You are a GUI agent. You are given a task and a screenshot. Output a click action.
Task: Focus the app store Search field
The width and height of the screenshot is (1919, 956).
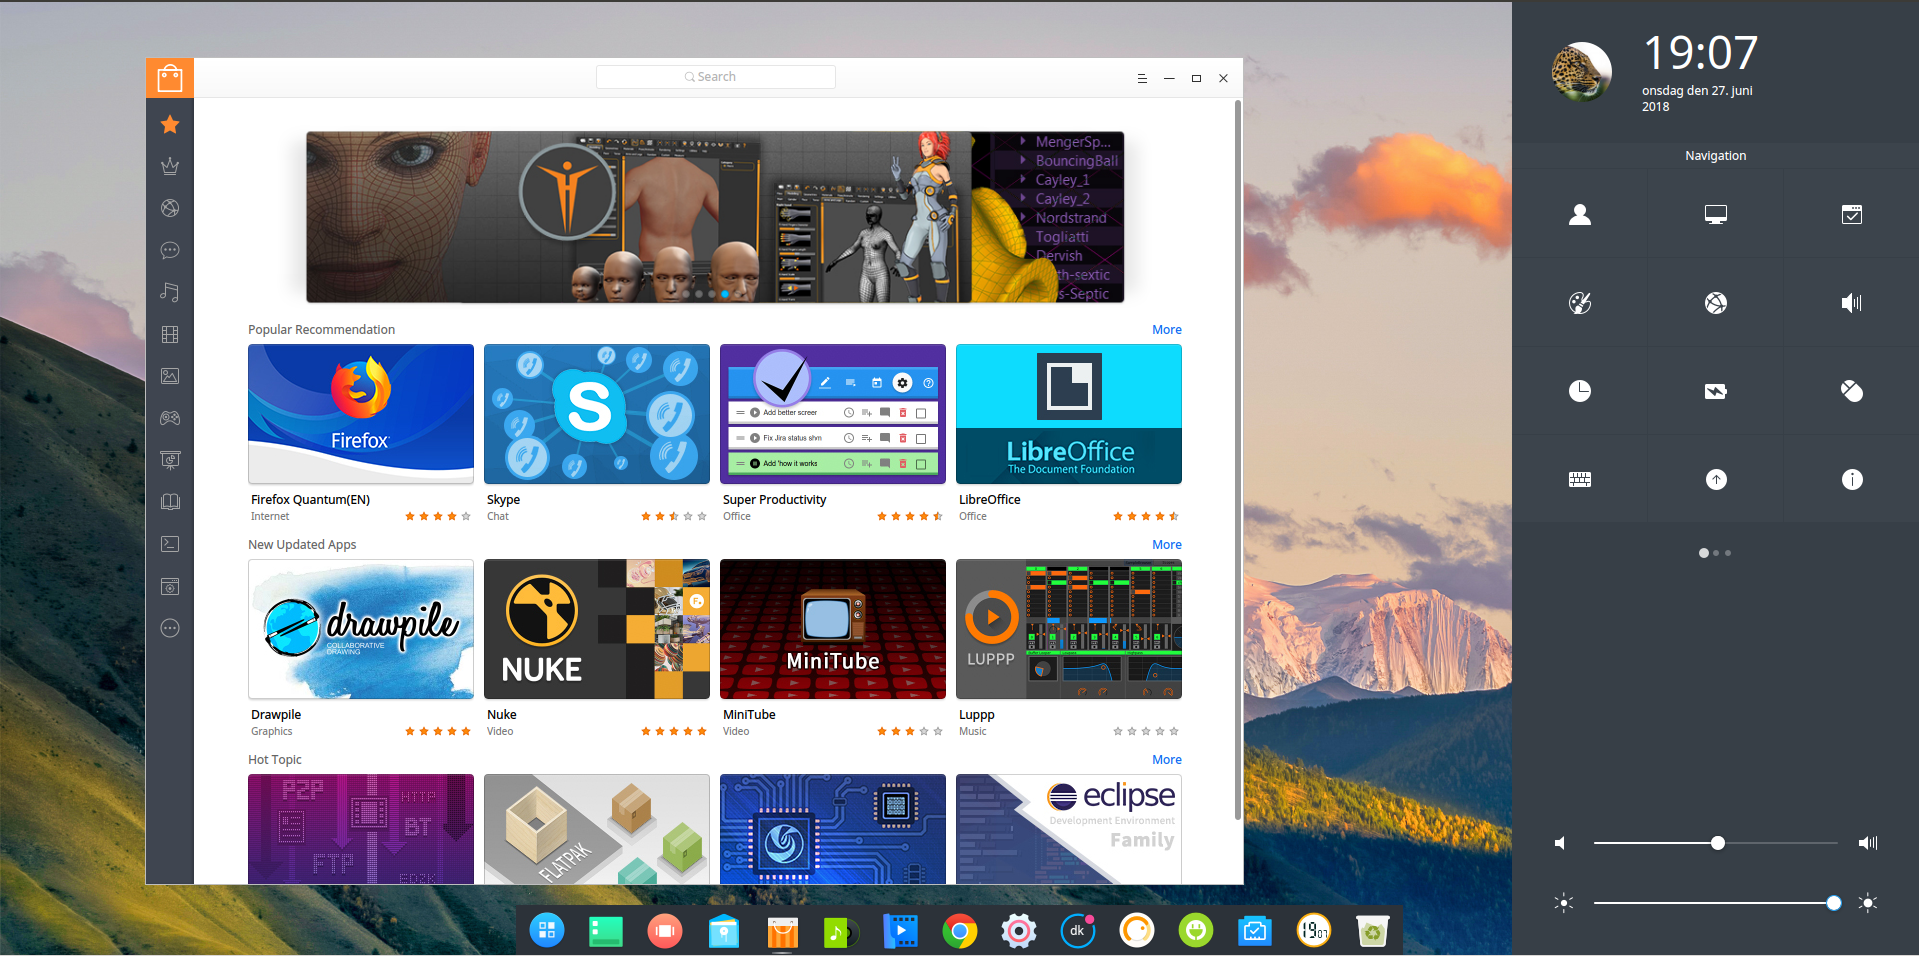716,77
